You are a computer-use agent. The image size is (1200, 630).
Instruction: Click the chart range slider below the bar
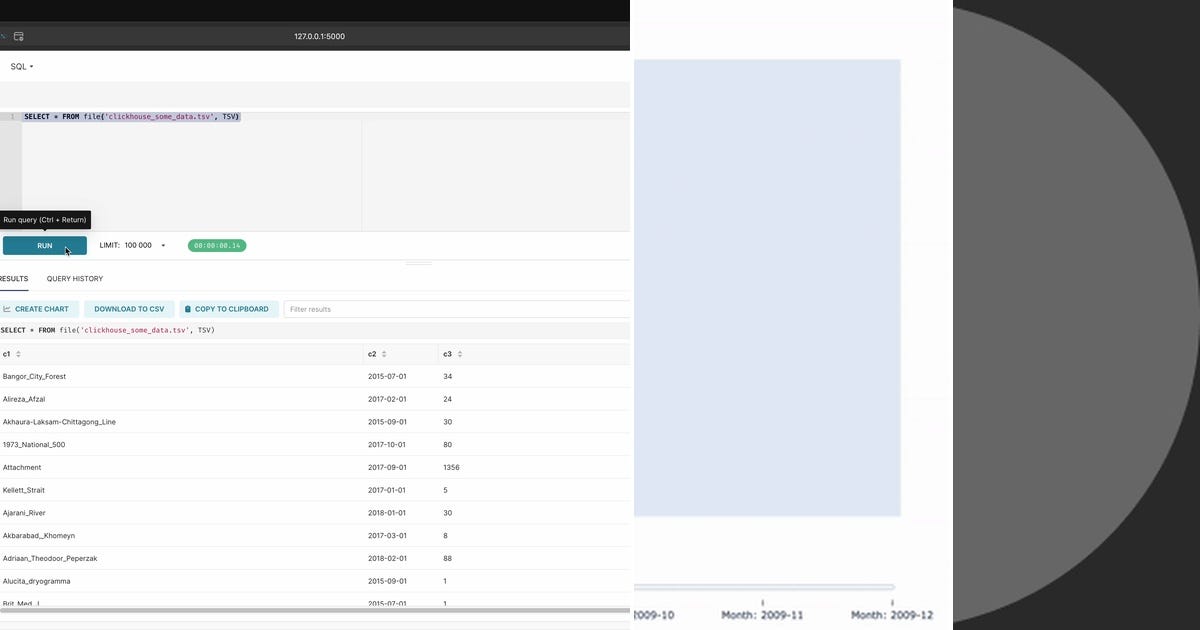pyautogui.click(x=764, y=587)
